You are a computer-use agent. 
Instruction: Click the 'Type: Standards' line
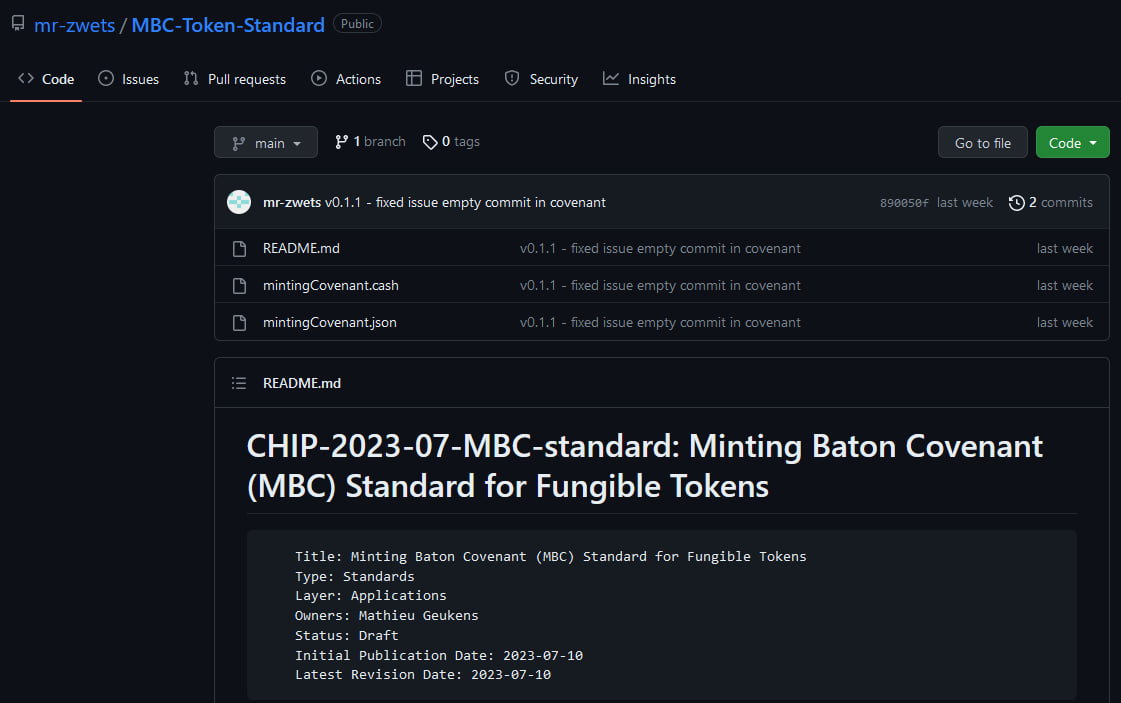pyautogui.click(x=355, y=576)
